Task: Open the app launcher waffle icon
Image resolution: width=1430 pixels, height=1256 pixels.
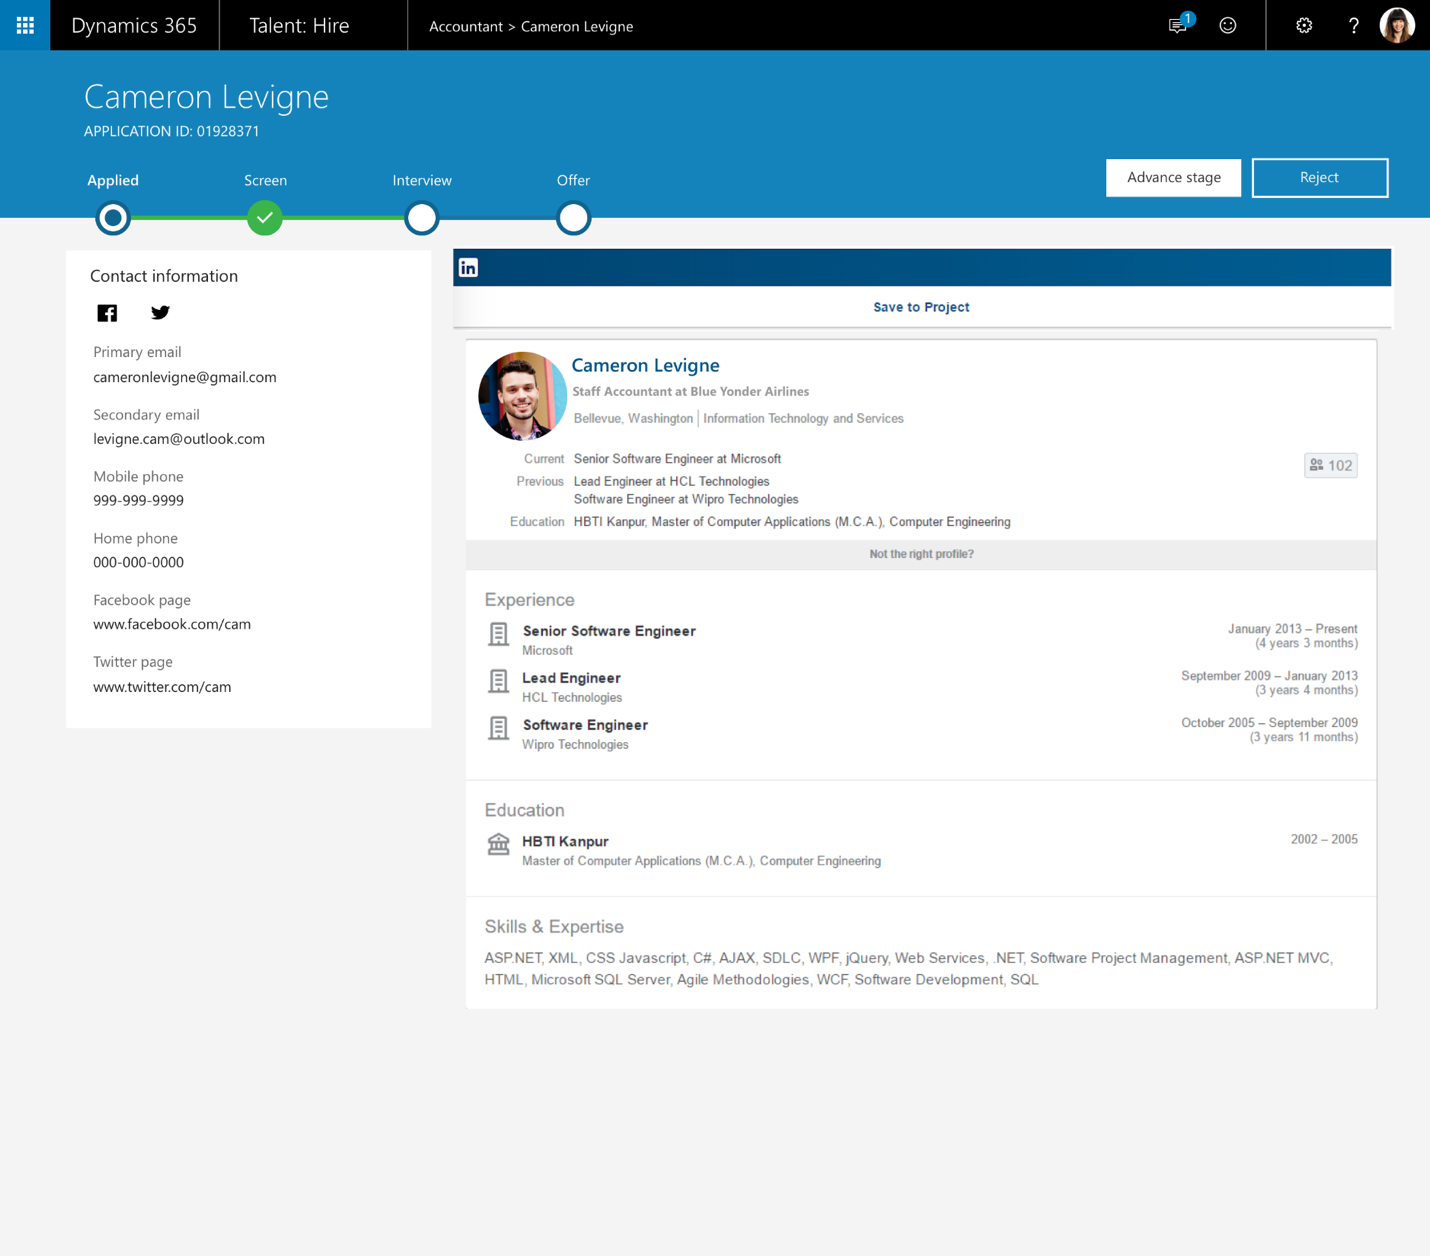Action: point(25,25)
